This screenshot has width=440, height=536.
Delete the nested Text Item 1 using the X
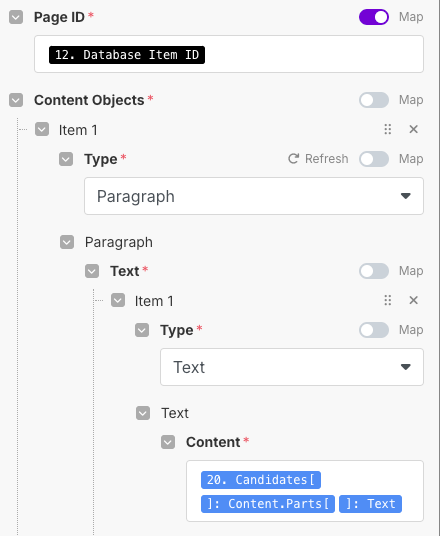point(413,300)
